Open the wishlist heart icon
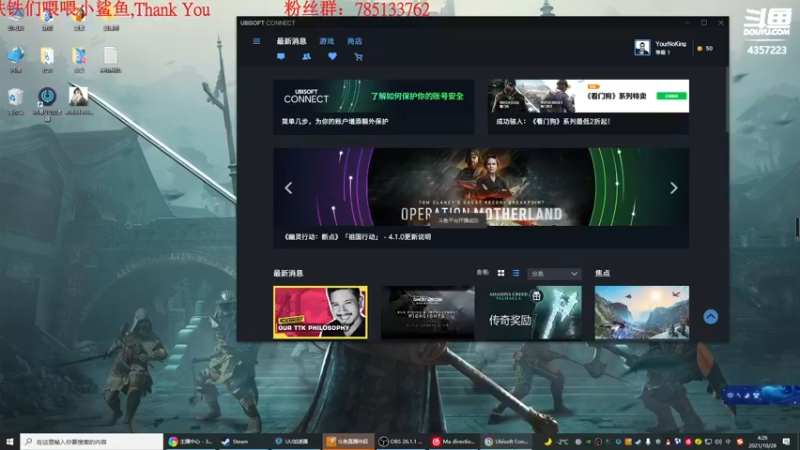800x450 pixels. [x=332, y=57]
